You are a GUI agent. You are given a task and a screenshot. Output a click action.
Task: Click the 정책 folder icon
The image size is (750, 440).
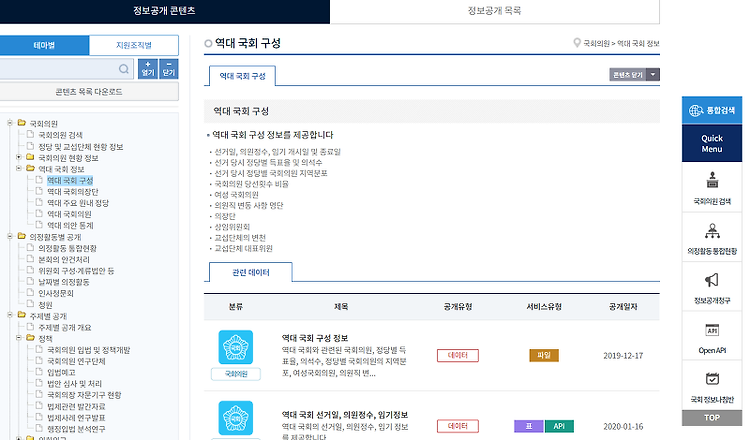click(31, 338)
